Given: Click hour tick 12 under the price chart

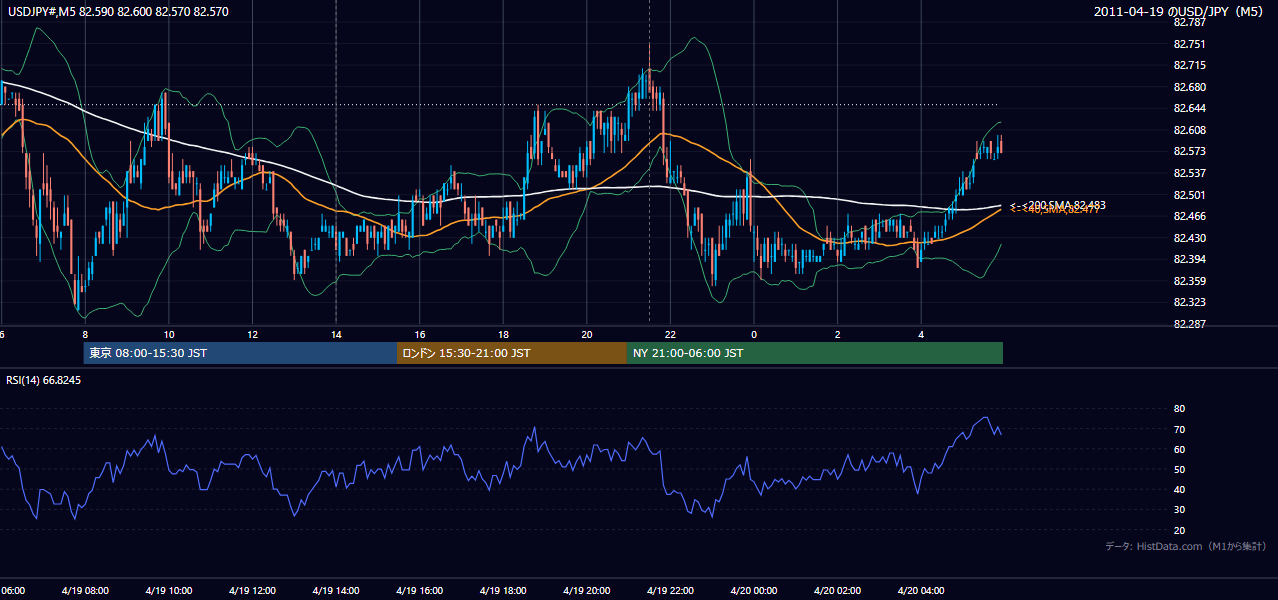Looking at the screenshot, I should [252, 334].
